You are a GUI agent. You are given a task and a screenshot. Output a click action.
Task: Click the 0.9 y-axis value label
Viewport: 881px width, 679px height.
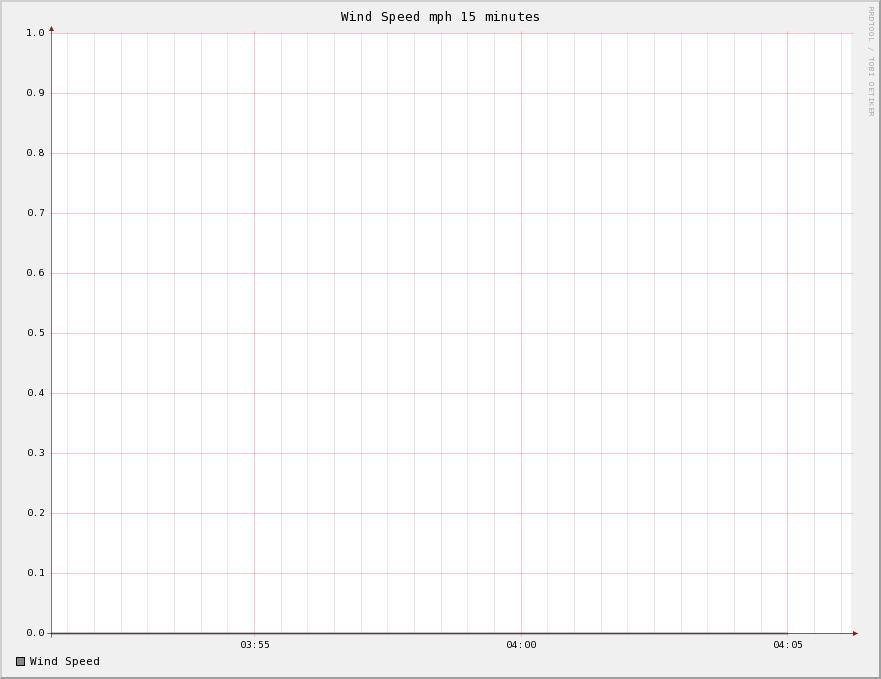click(35, 93)
